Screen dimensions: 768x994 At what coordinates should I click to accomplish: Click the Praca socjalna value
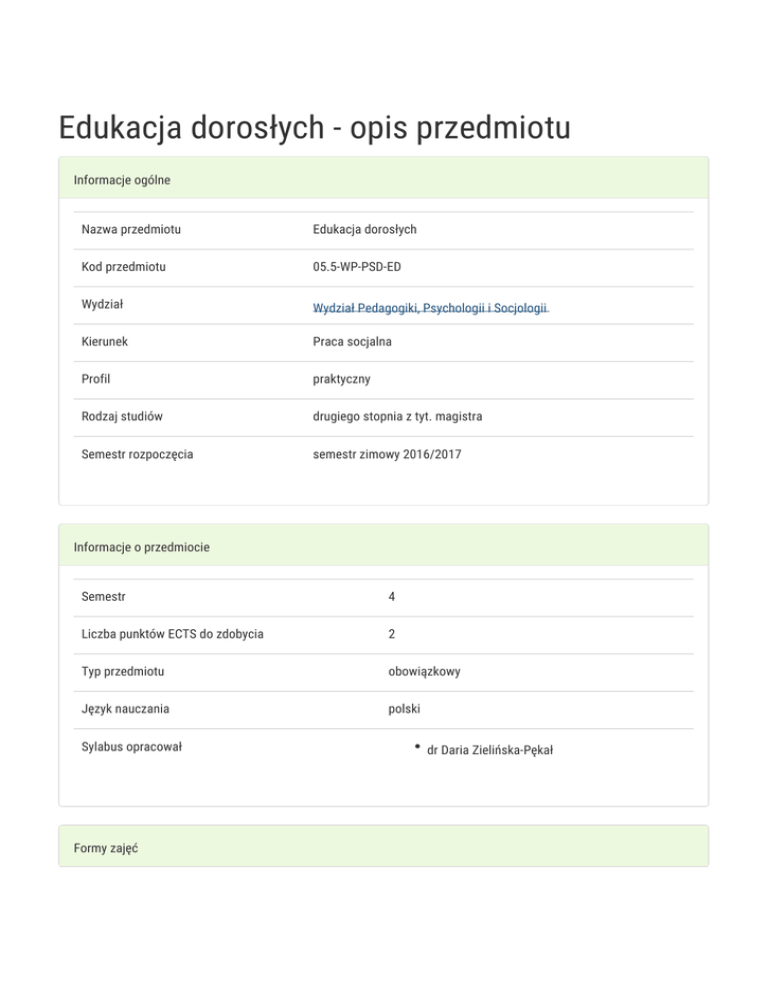point(351,342)
